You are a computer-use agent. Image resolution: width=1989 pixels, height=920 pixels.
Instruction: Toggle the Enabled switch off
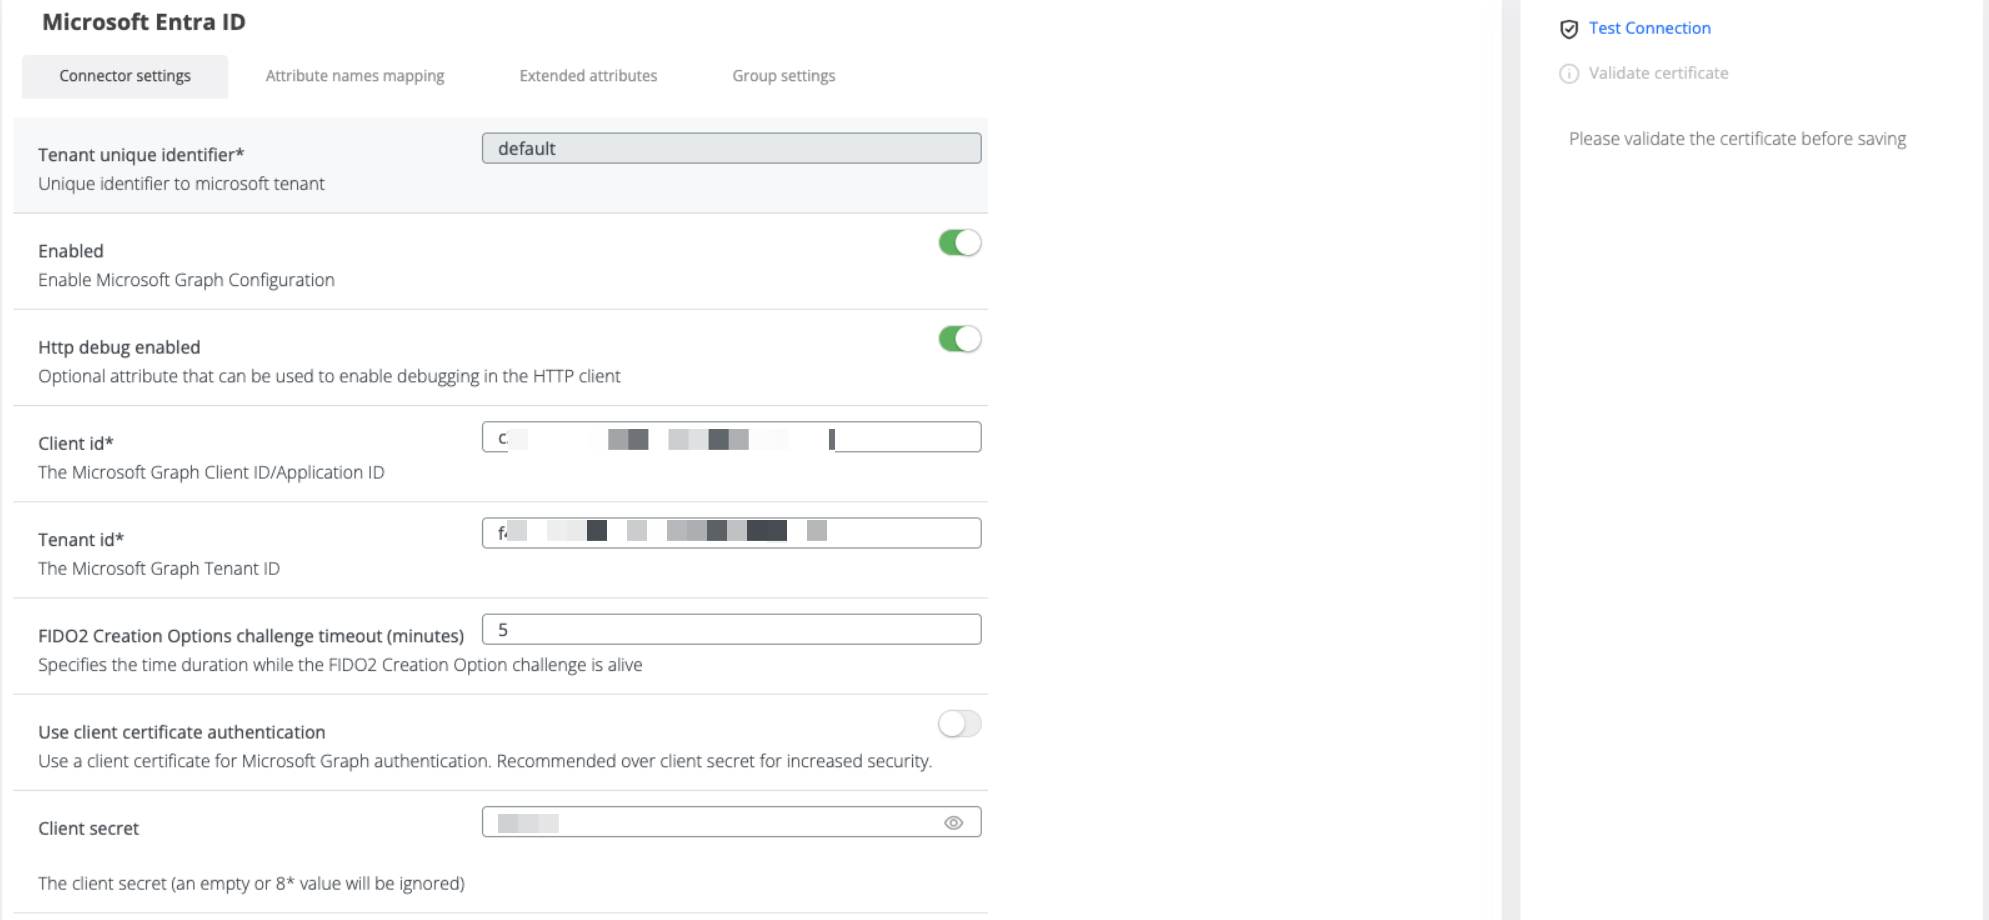960,243
